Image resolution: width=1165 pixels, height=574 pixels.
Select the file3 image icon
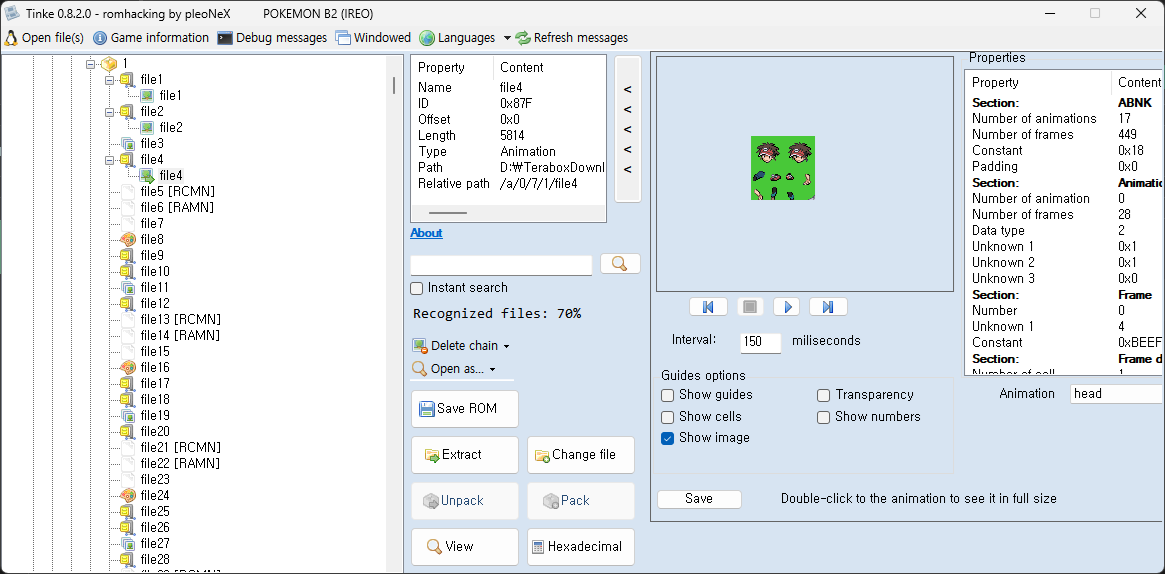127,143
